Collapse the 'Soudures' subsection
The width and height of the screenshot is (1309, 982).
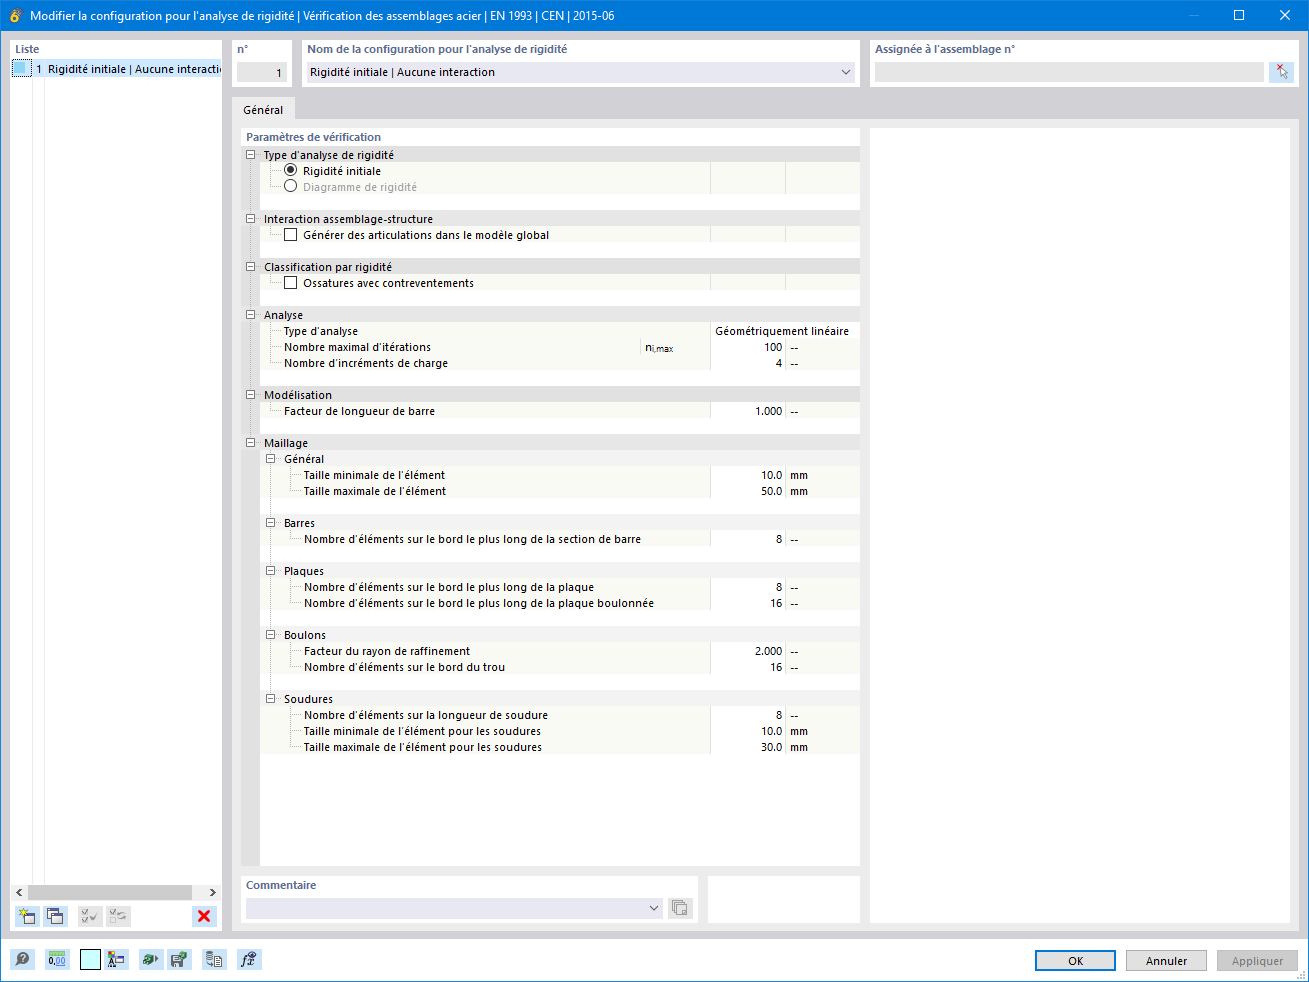click(270, 698)
